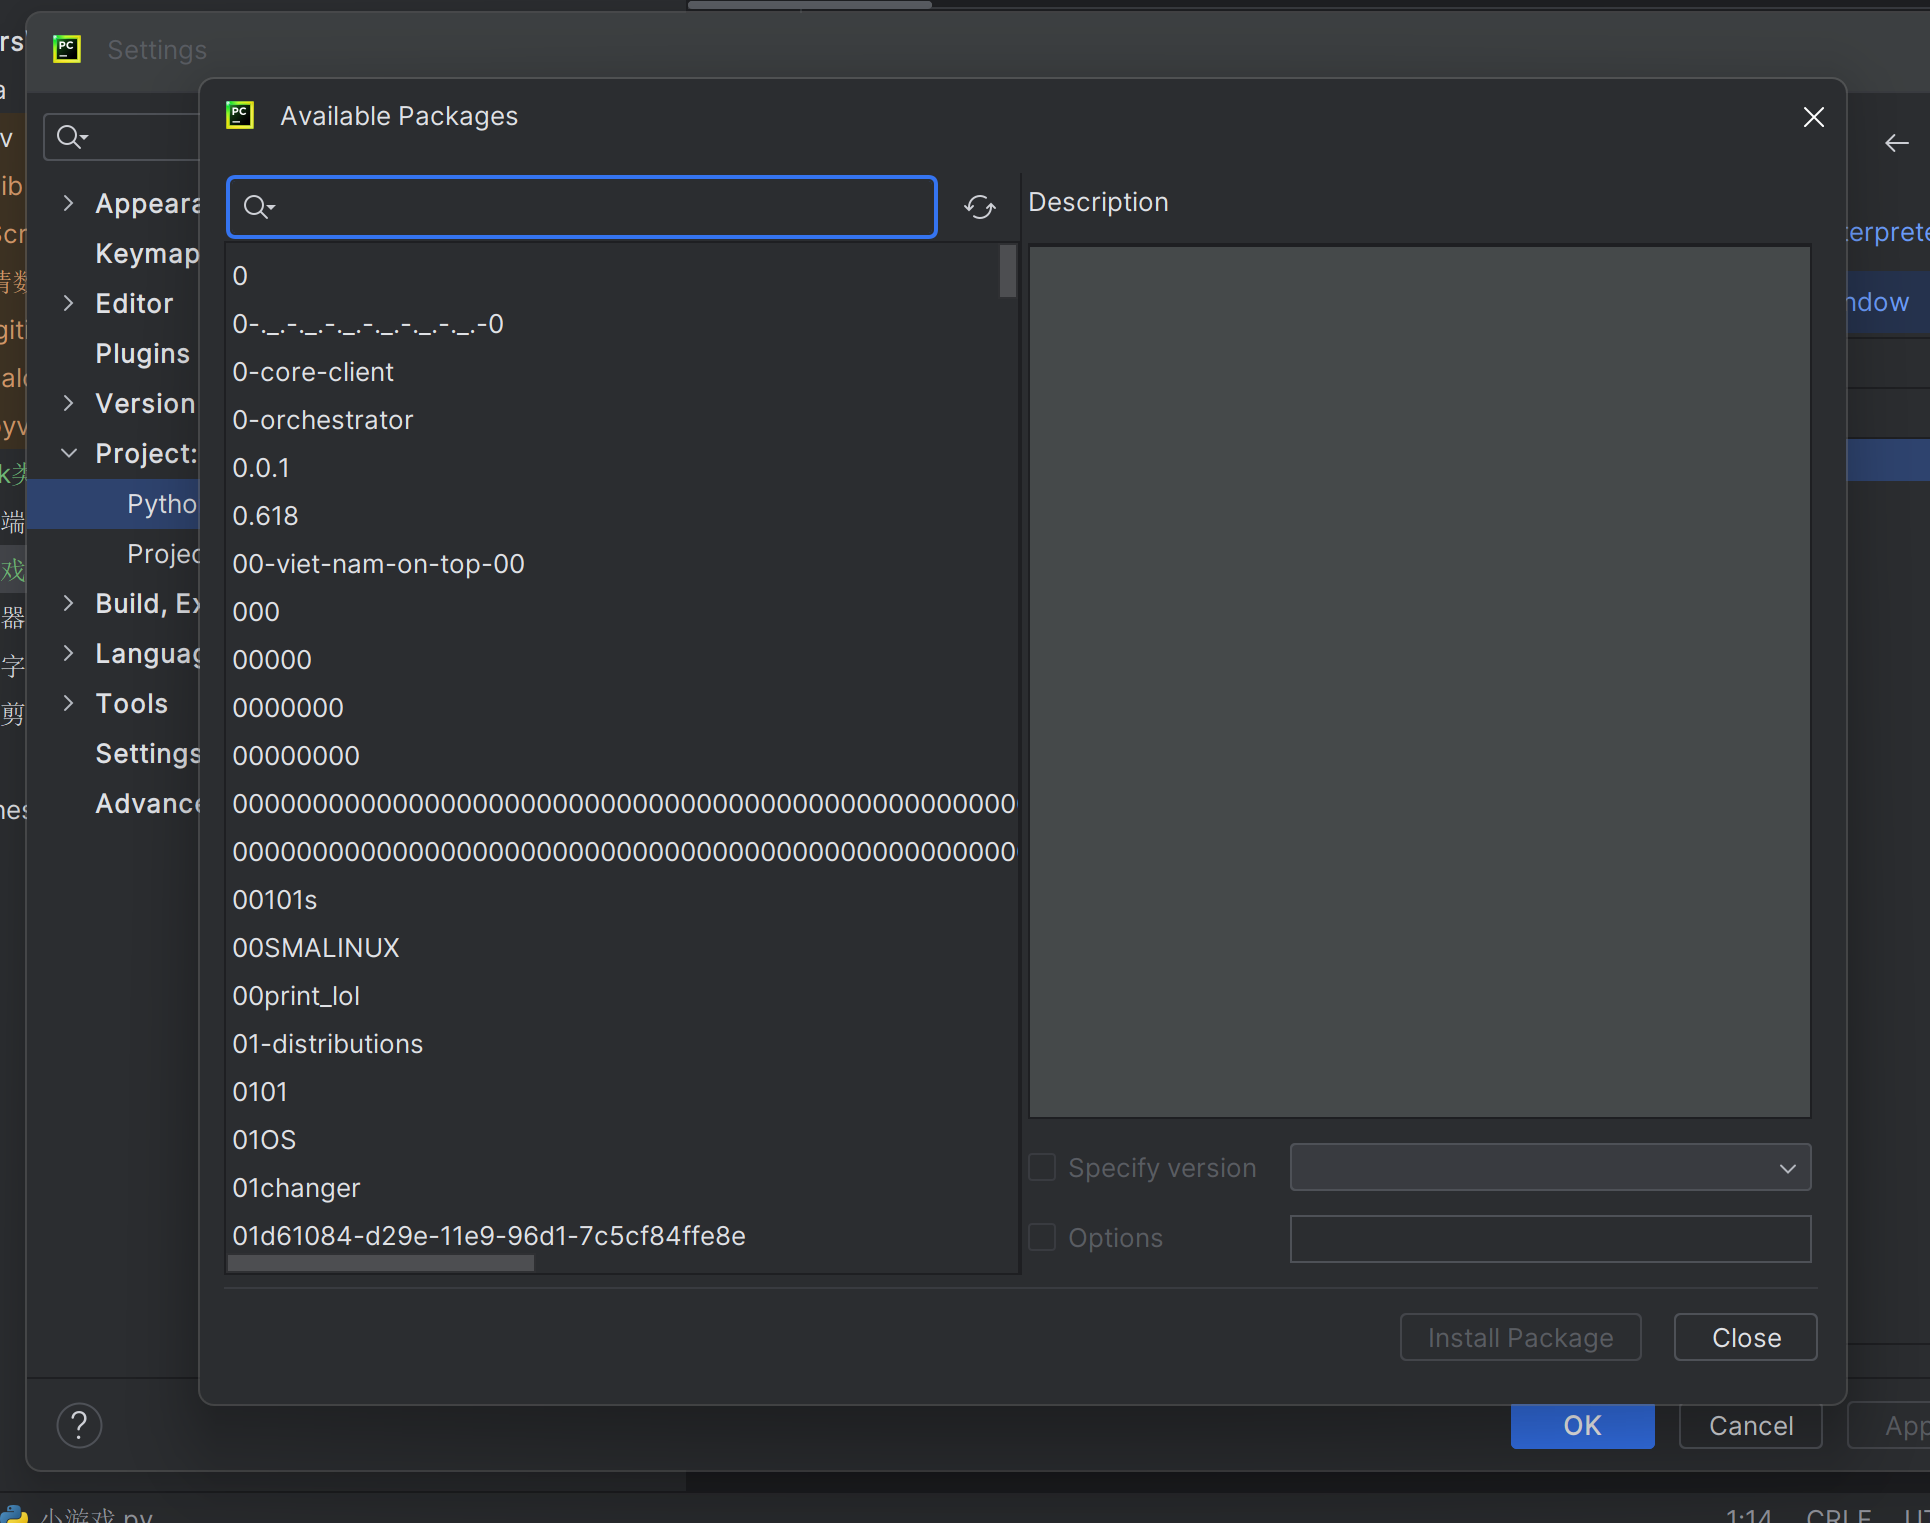The image size is (1930, 1523).
Task: Select package "00-viet-nam-on-top-00"
Action: coord(622,564)
